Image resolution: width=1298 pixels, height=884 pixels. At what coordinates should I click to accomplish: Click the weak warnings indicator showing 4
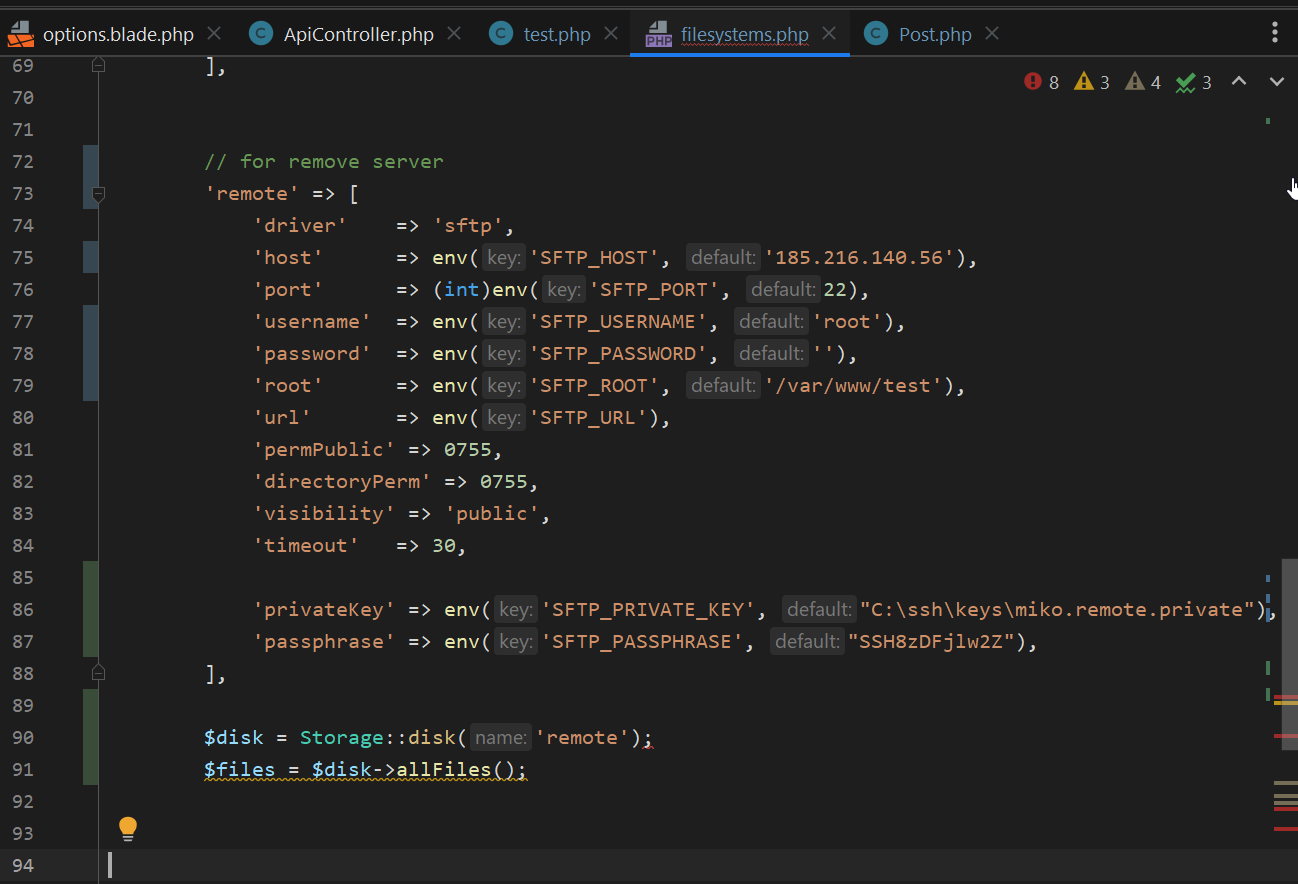tap(1143, 82)
